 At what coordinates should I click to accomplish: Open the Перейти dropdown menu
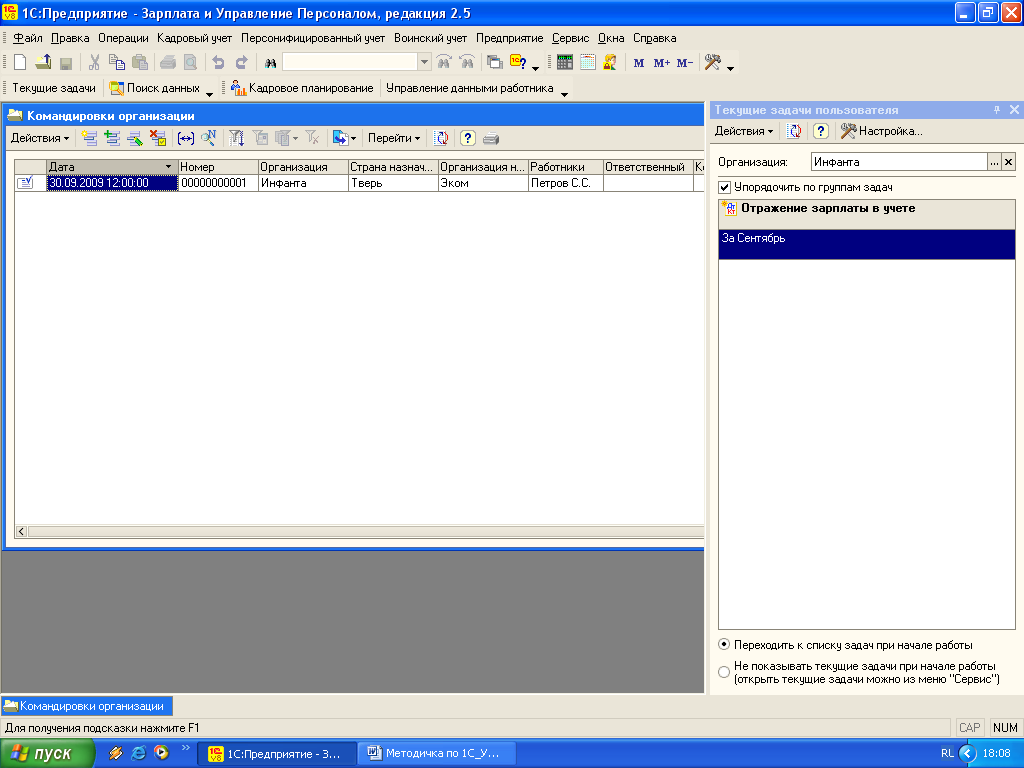pyautogui.click(x=394, y=138)
